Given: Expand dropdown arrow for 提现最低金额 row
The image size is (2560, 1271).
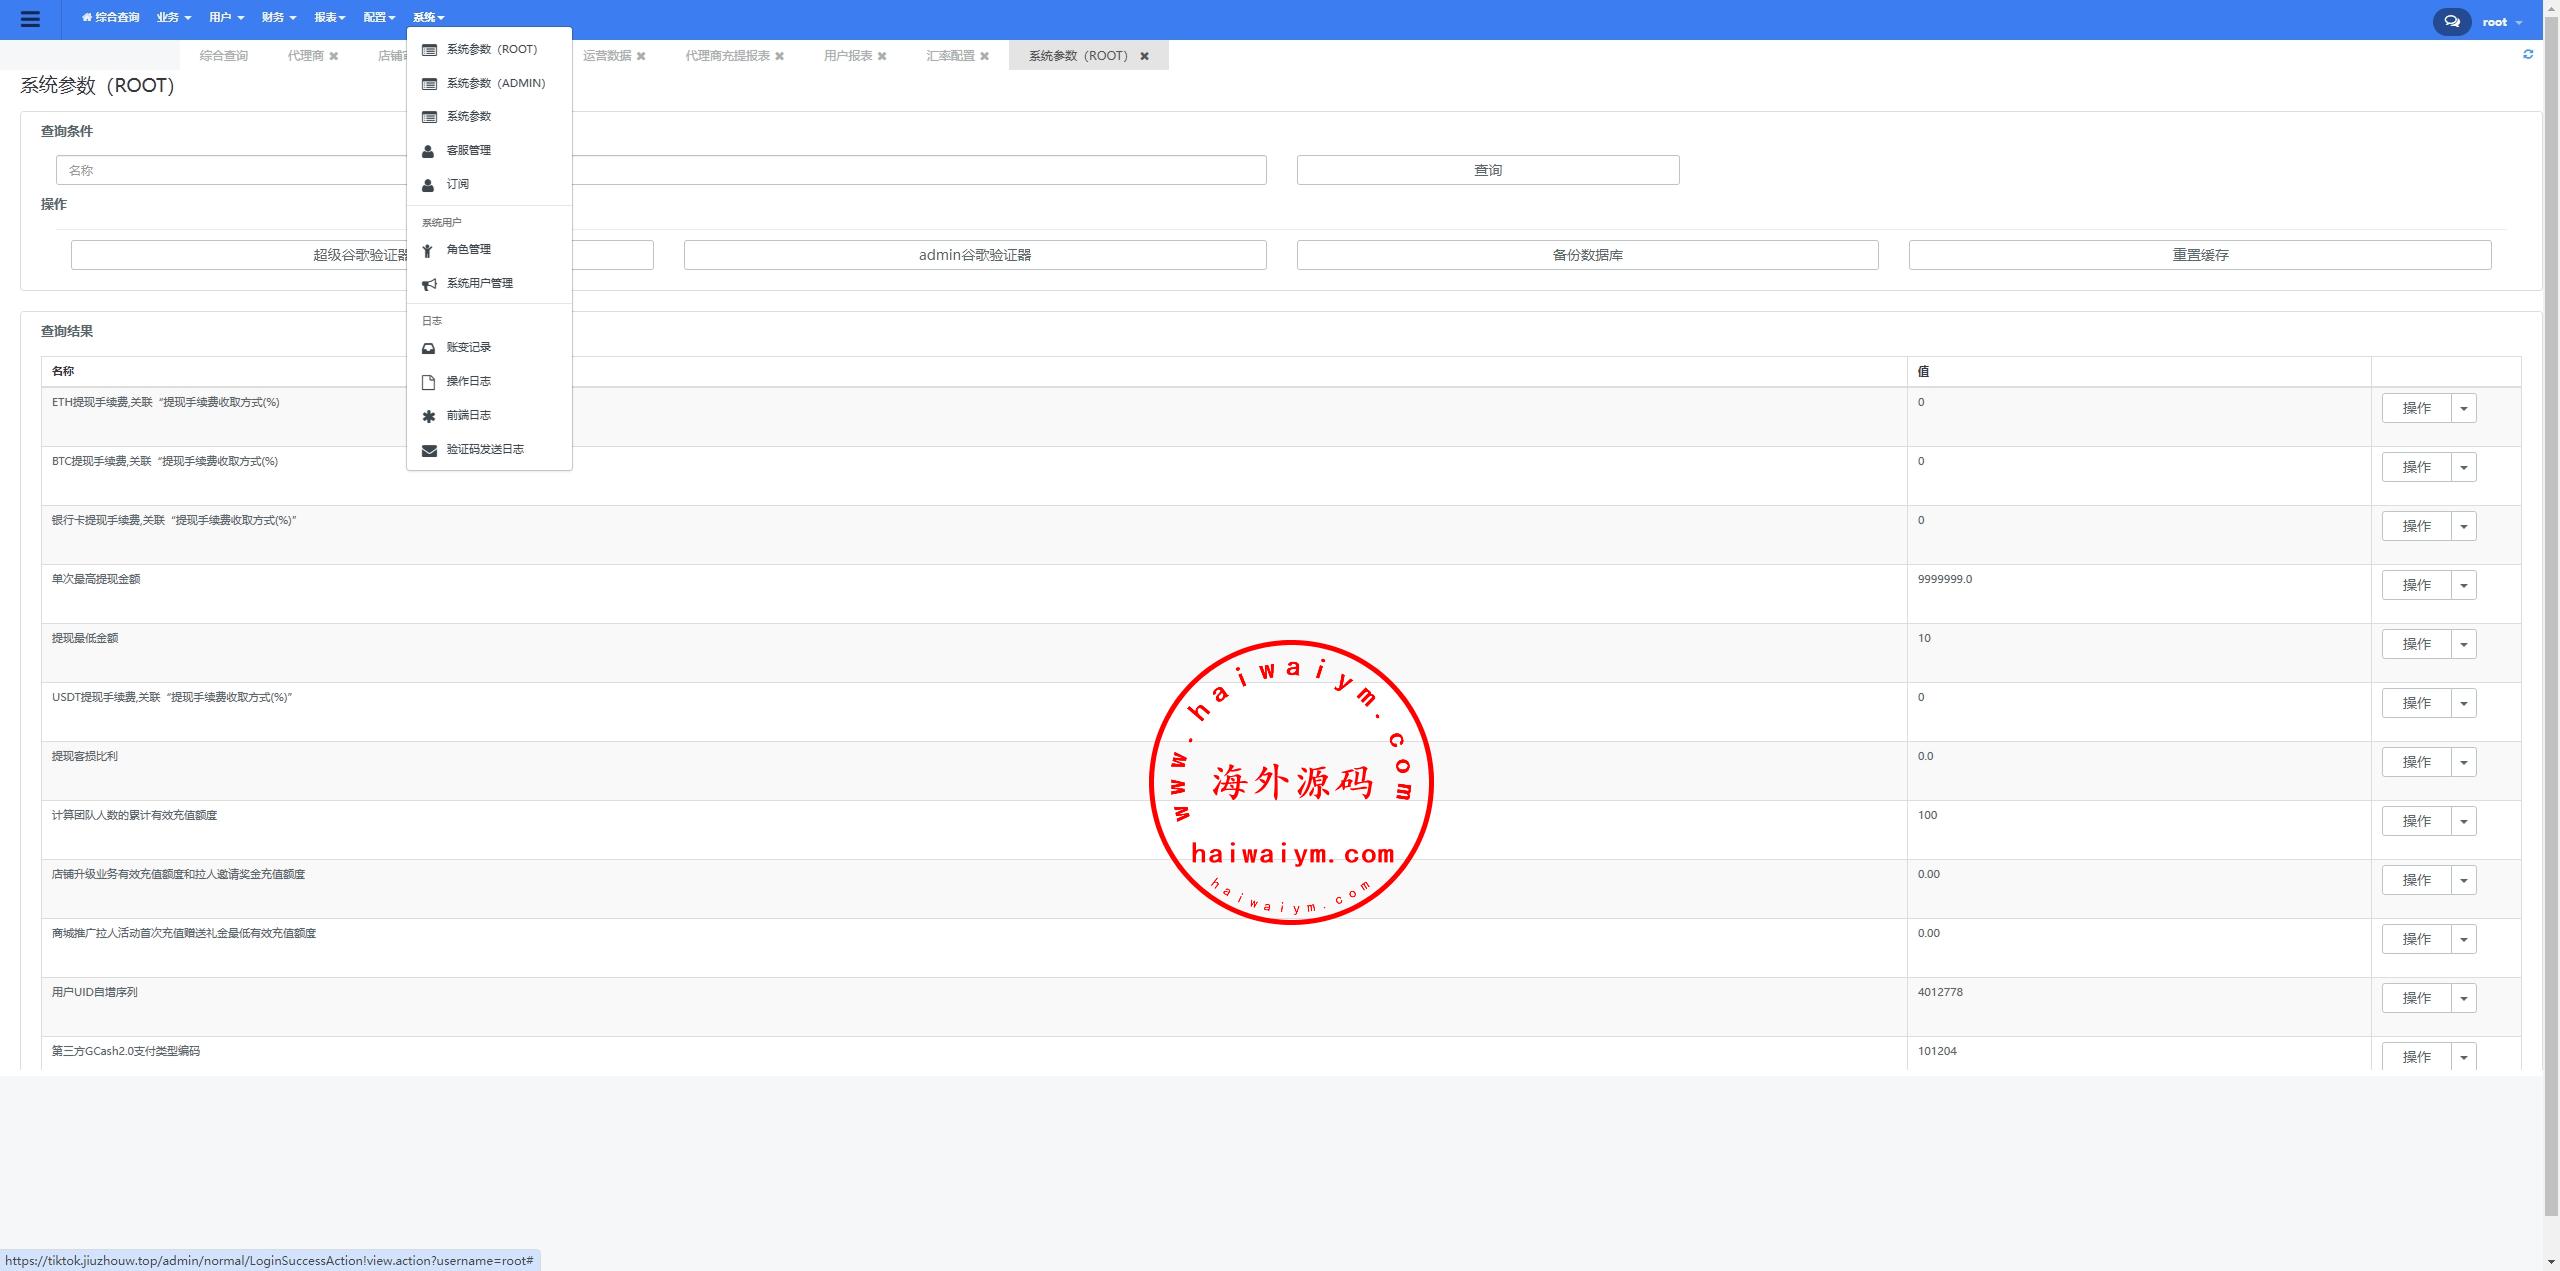Looking at the screenshot, I should 2463,644.
